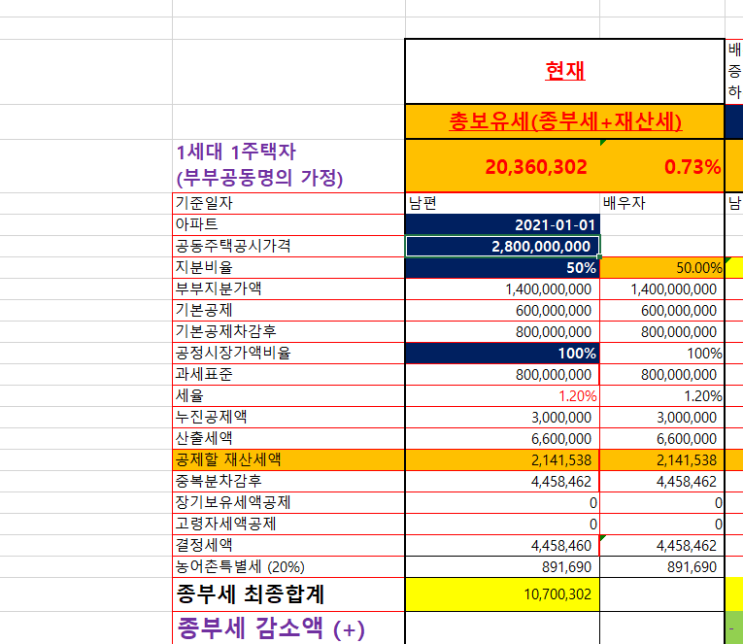Click the '기본공제' row label
The height and width of the screenshot is (644, 743).
288,310
